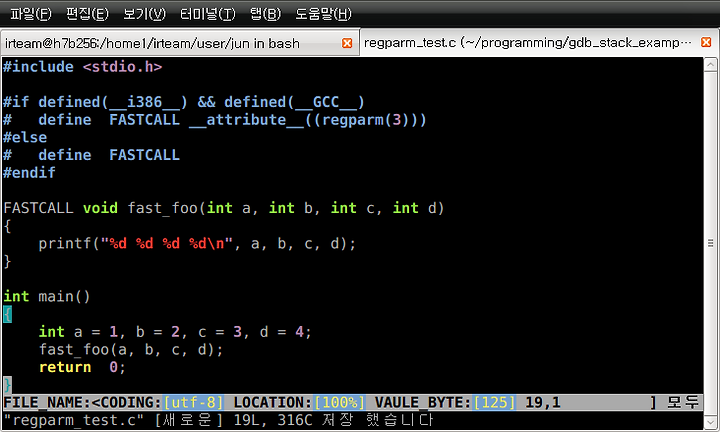Place cursor on main's opening brace
Screen dimensions: 720x432
pyautogui.click(x=7, y=314)
